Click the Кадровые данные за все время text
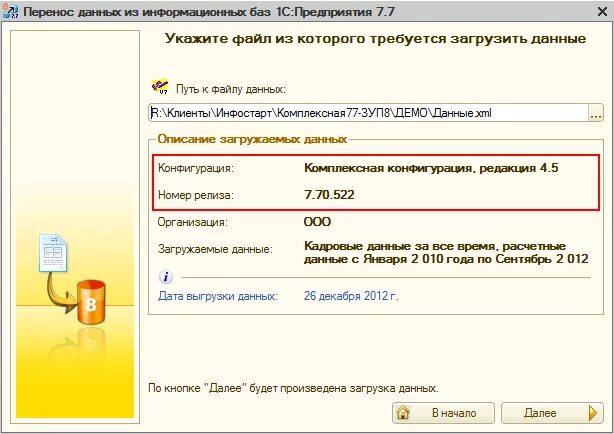The image size is (614, 434). [446, 252]
